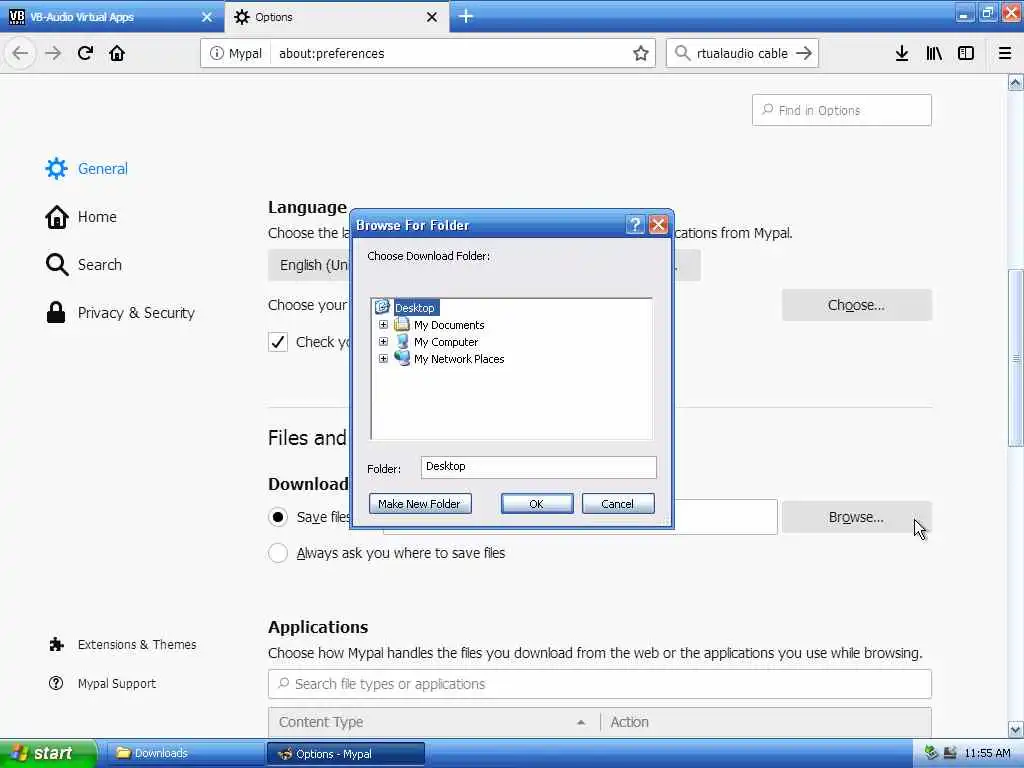Viewport: 1024px width, 768px height.
Task: Open the English language dropdown
Action: tap(484, 265)
